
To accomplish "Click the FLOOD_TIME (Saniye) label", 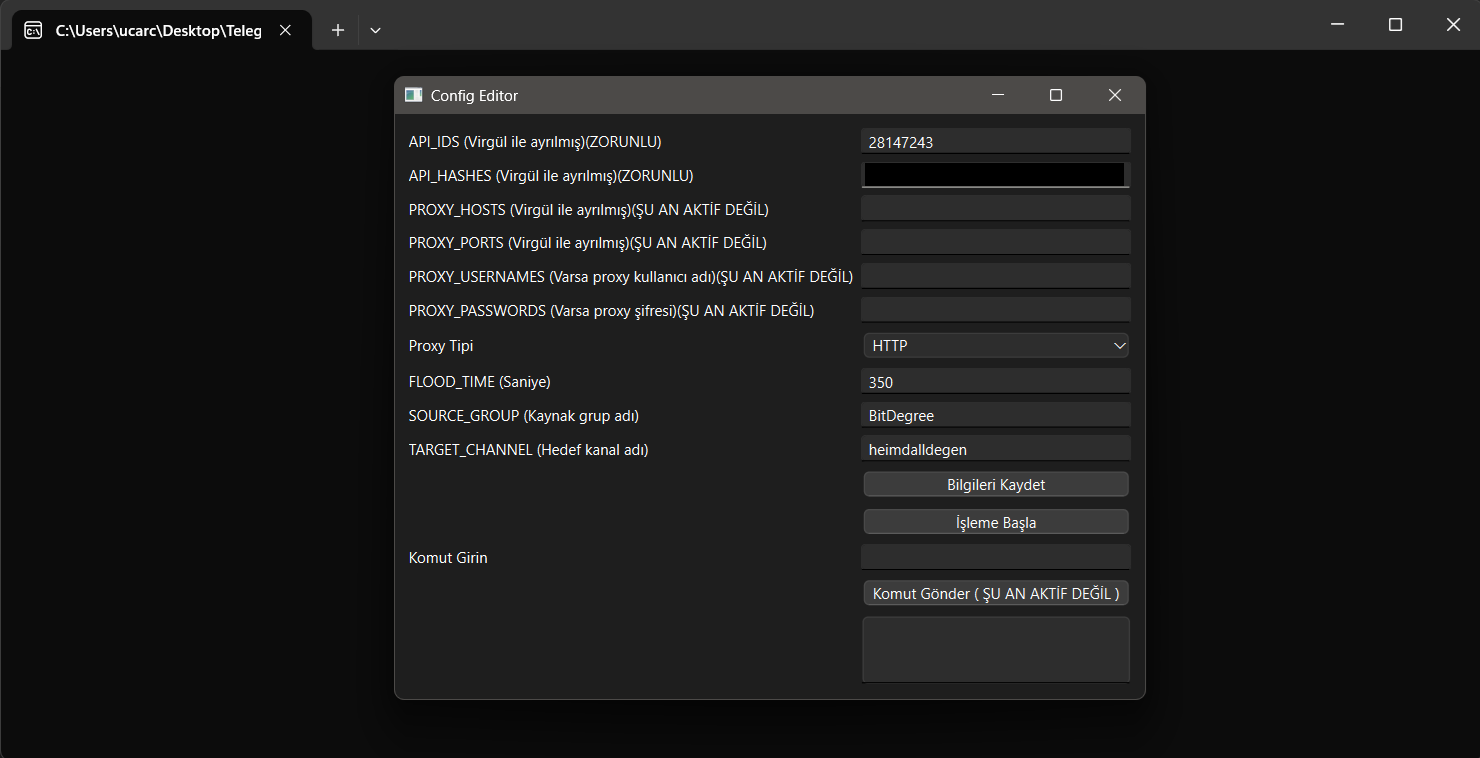I will point(480,382).
